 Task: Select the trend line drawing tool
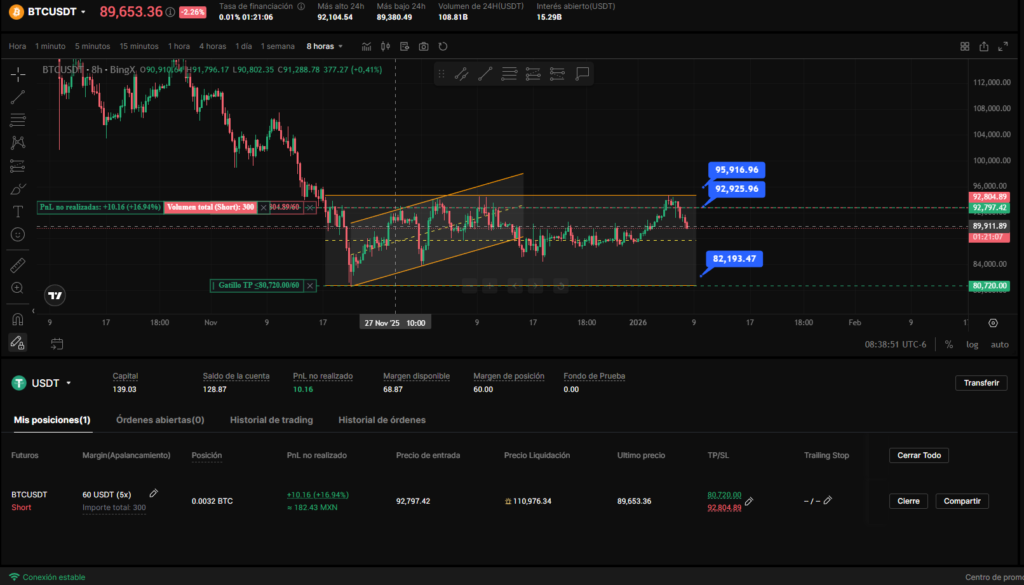tap(18, 97)
